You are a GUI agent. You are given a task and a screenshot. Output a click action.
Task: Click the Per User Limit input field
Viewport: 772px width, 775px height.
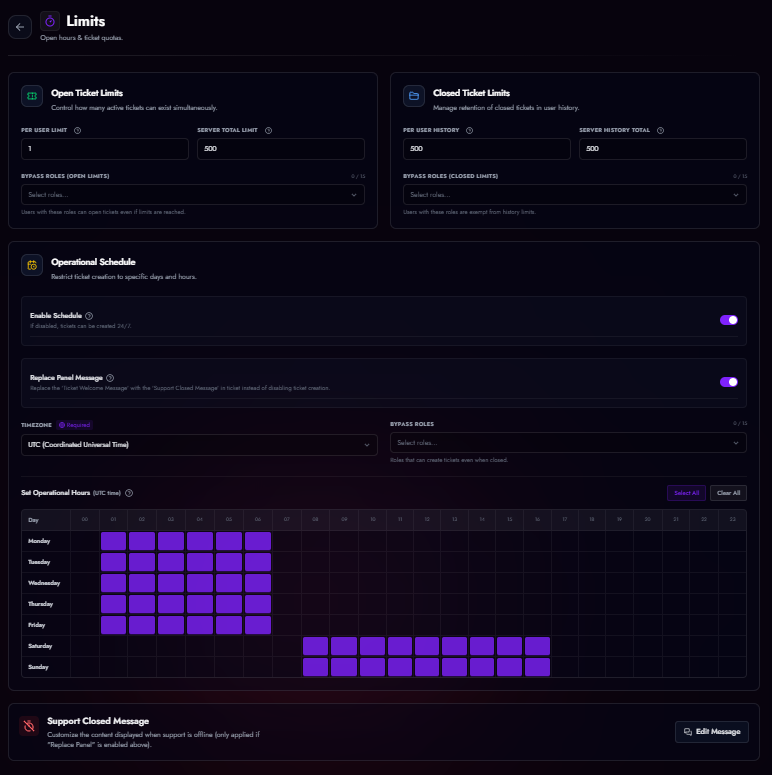105,149
